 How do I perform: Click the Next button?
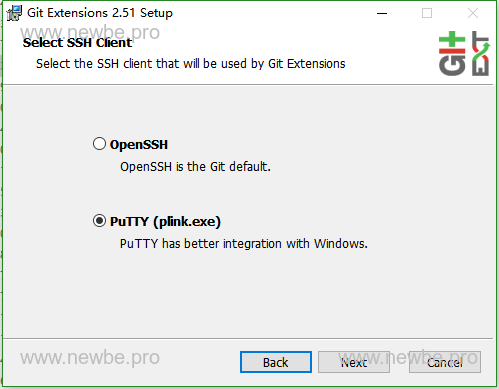354,362
